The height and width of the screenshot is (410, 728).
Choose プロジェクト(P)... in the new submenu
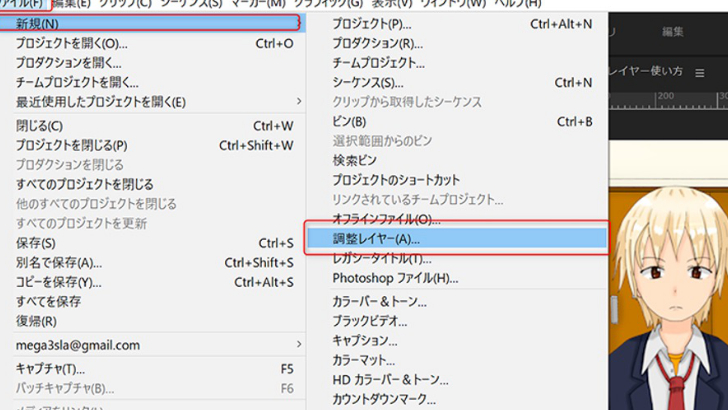tap(371, 23)
